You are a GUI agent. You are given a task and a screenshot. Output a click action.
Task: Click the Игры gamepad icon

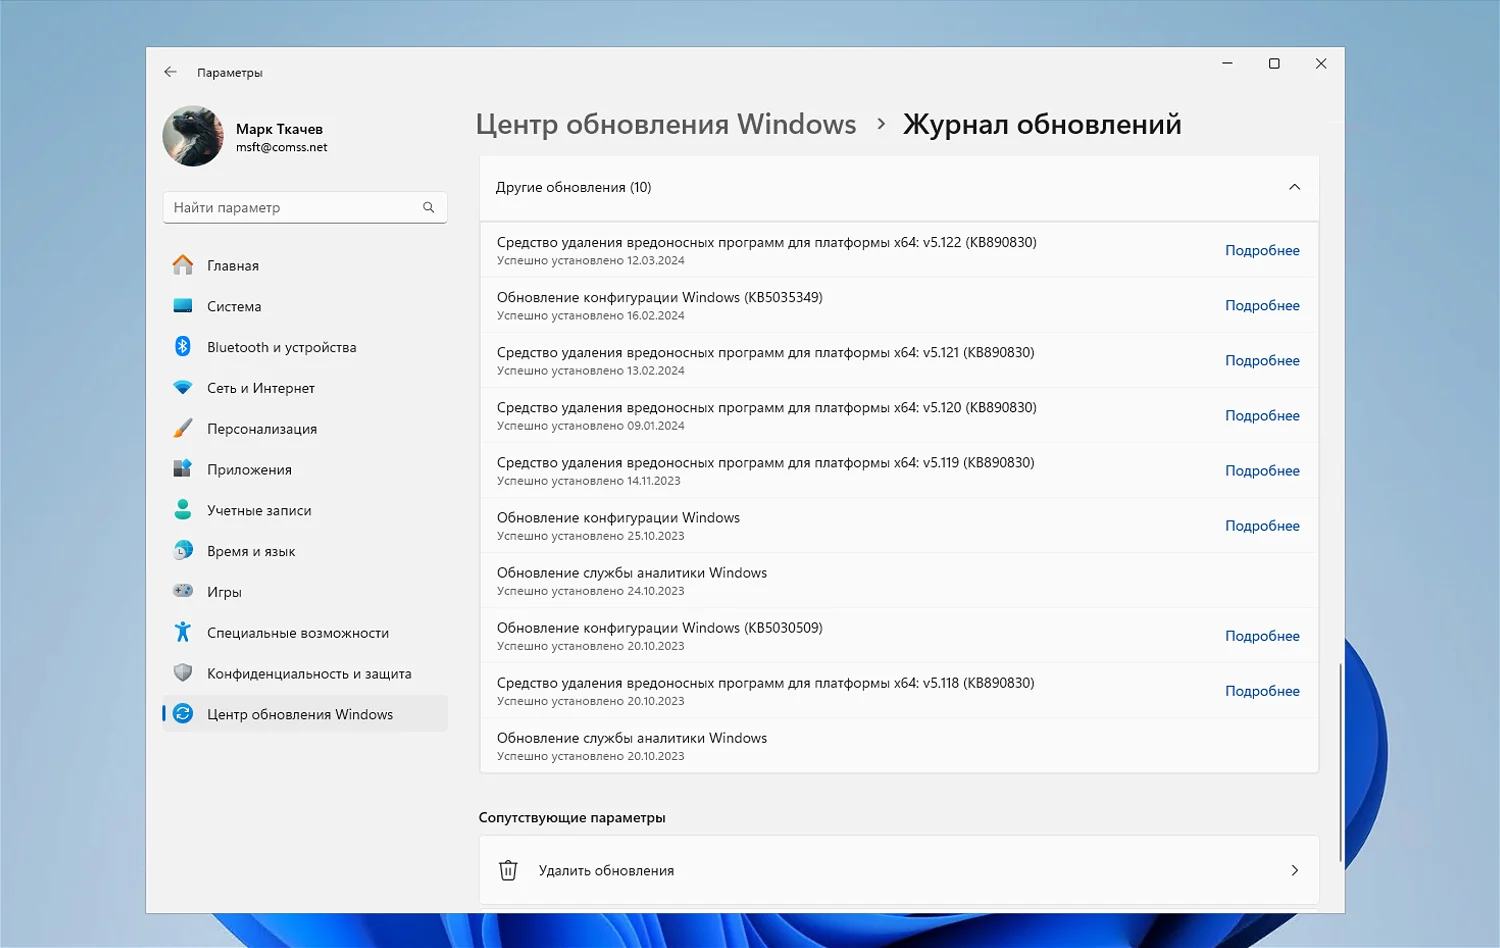[x=183, y=591]
